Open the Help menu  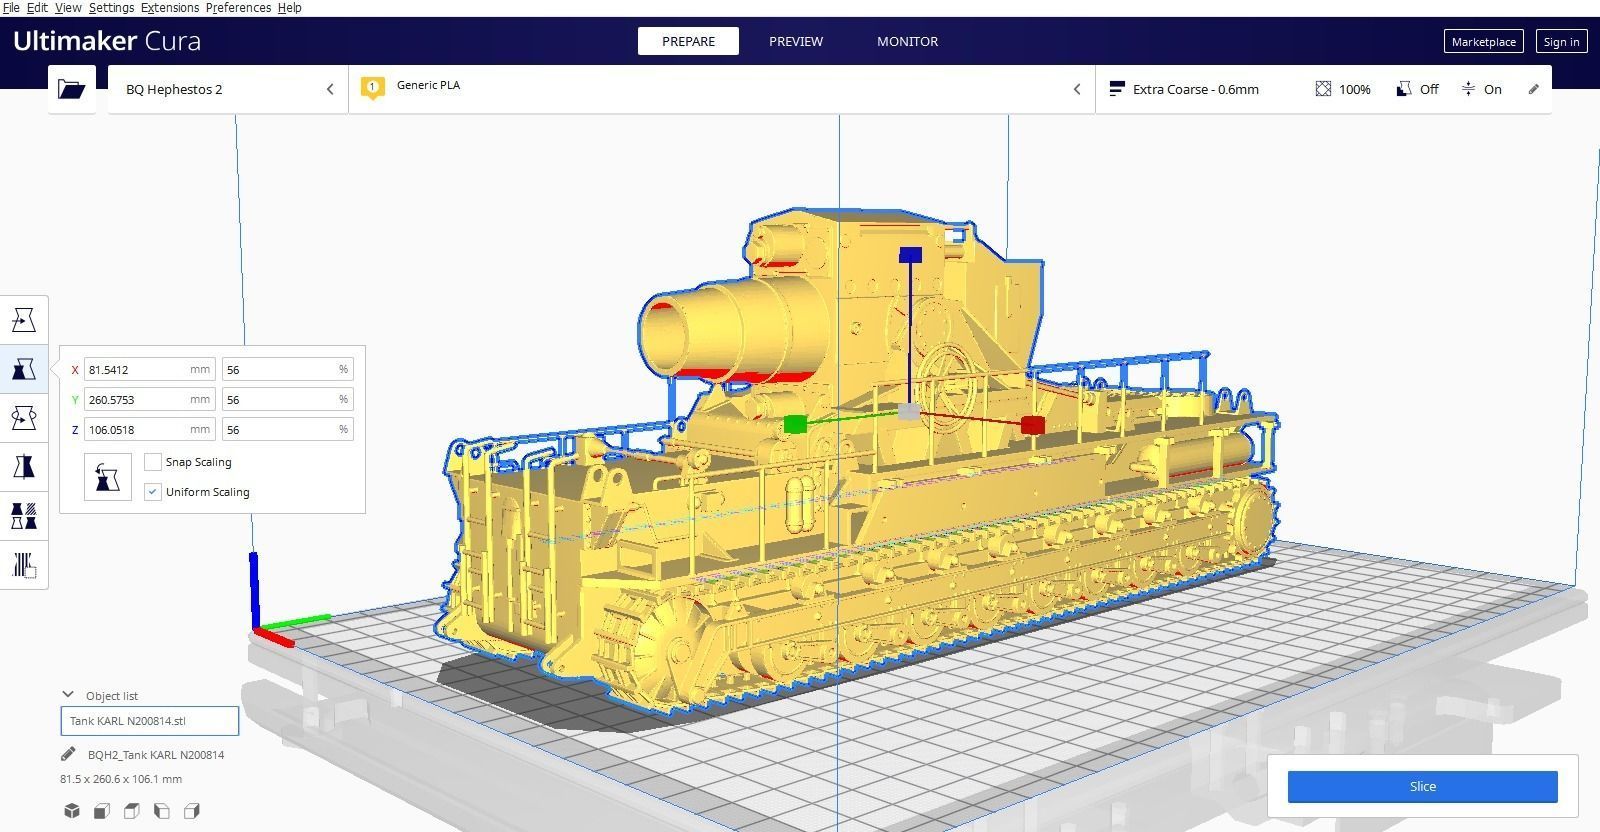click(x=289, y=7)
